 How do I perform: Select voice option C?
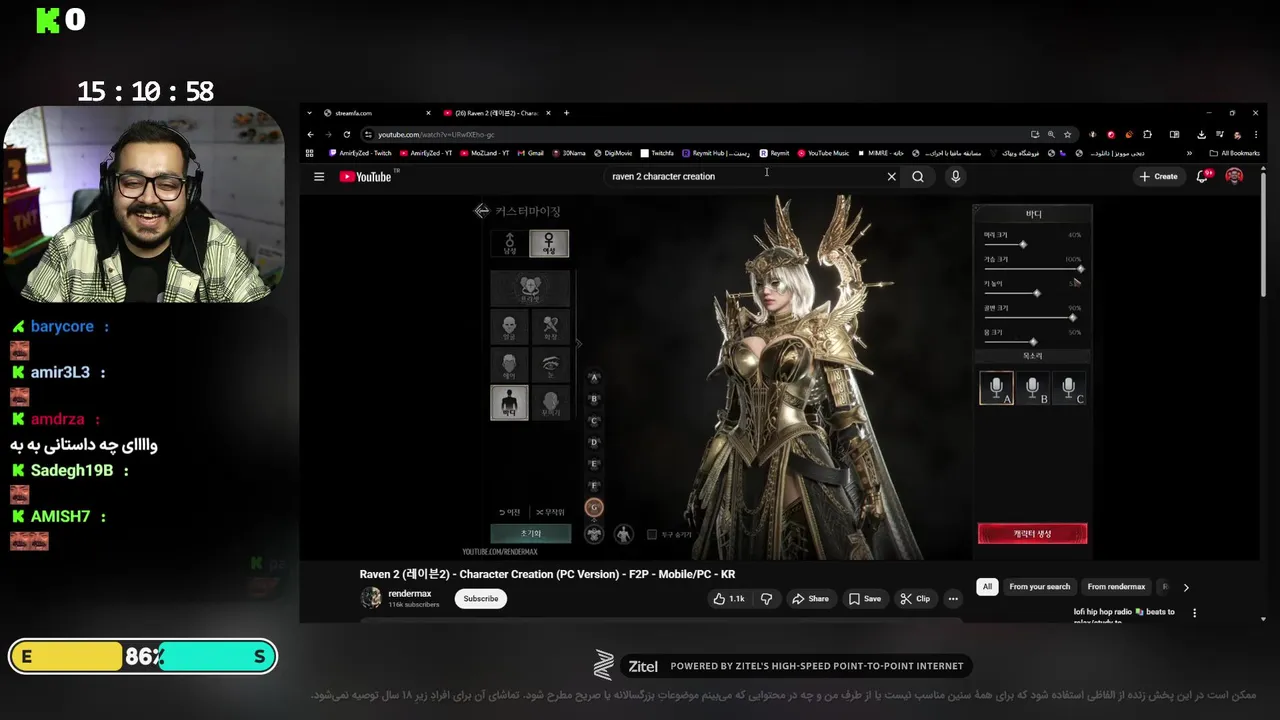coord(1068,388)
